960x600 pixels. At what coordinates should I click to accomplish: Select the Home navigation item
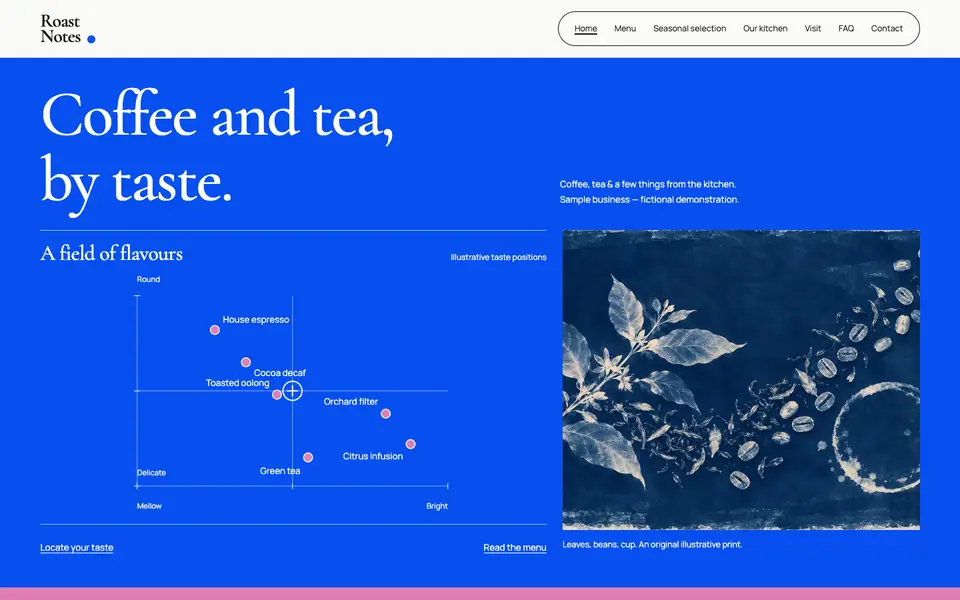tap(585, 28)
